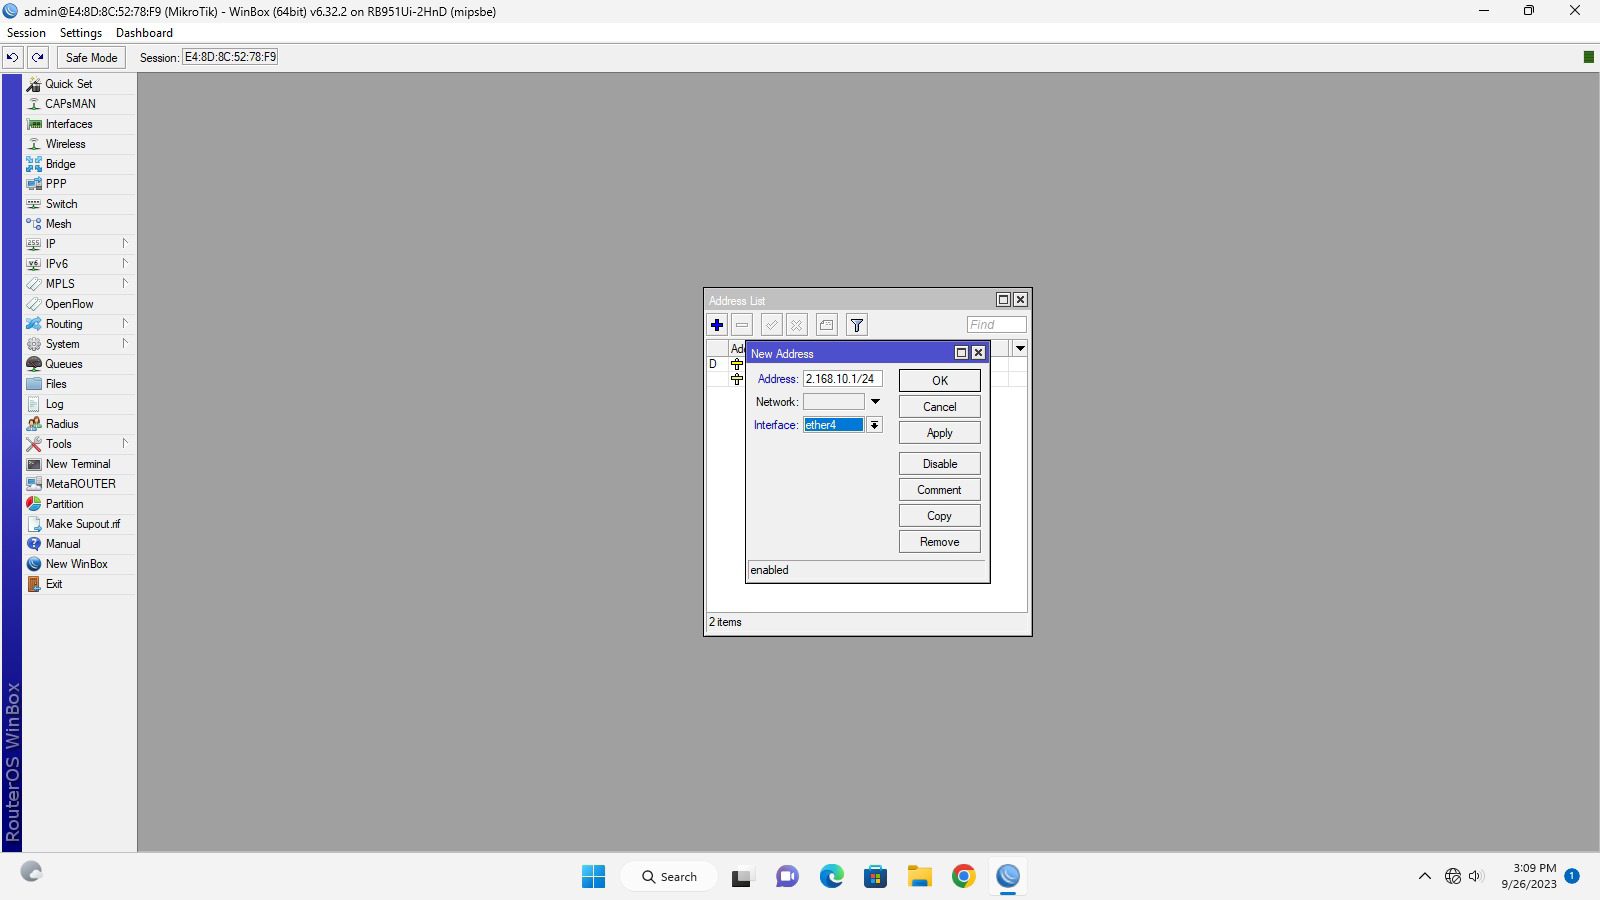Open Mesh in sidebar
Viewport: 1600px width, 900px height.
point(79,224)
